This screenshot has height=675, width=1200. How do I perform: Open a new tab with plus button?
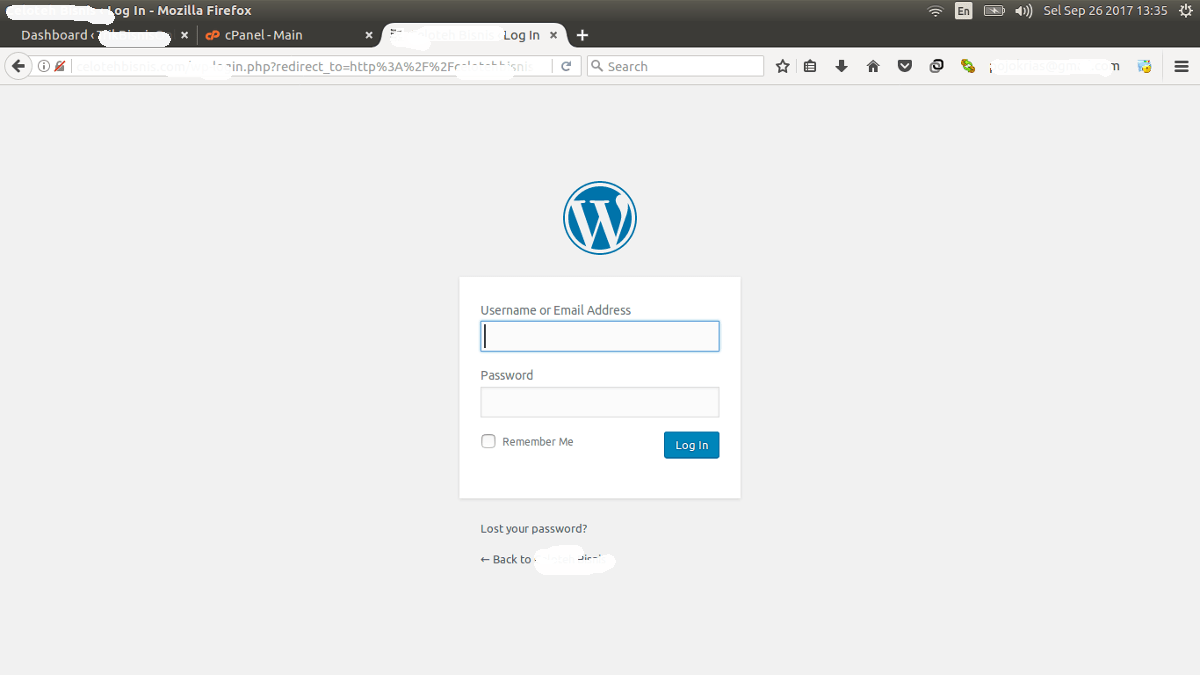pyautogui.click(x=583, y=35)
